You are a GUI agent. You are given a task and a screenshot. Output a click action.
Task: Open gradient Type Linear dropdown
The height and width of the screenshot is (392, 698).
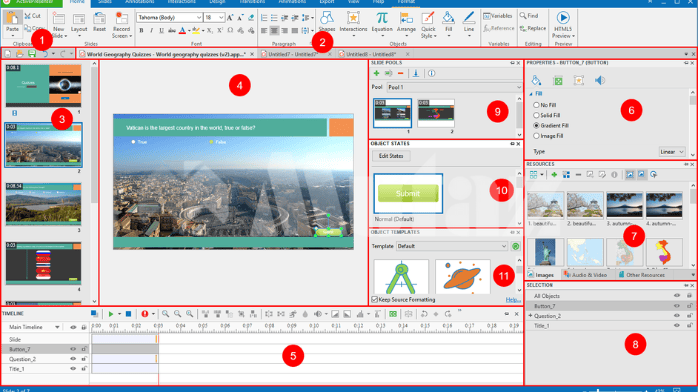[672, 152]
